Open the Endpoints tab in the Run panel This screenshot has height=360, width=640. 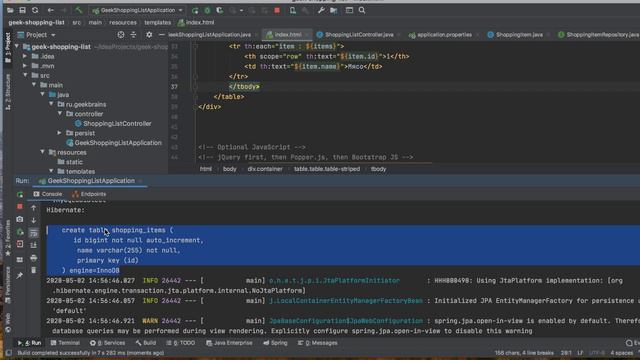pos(89,194)
